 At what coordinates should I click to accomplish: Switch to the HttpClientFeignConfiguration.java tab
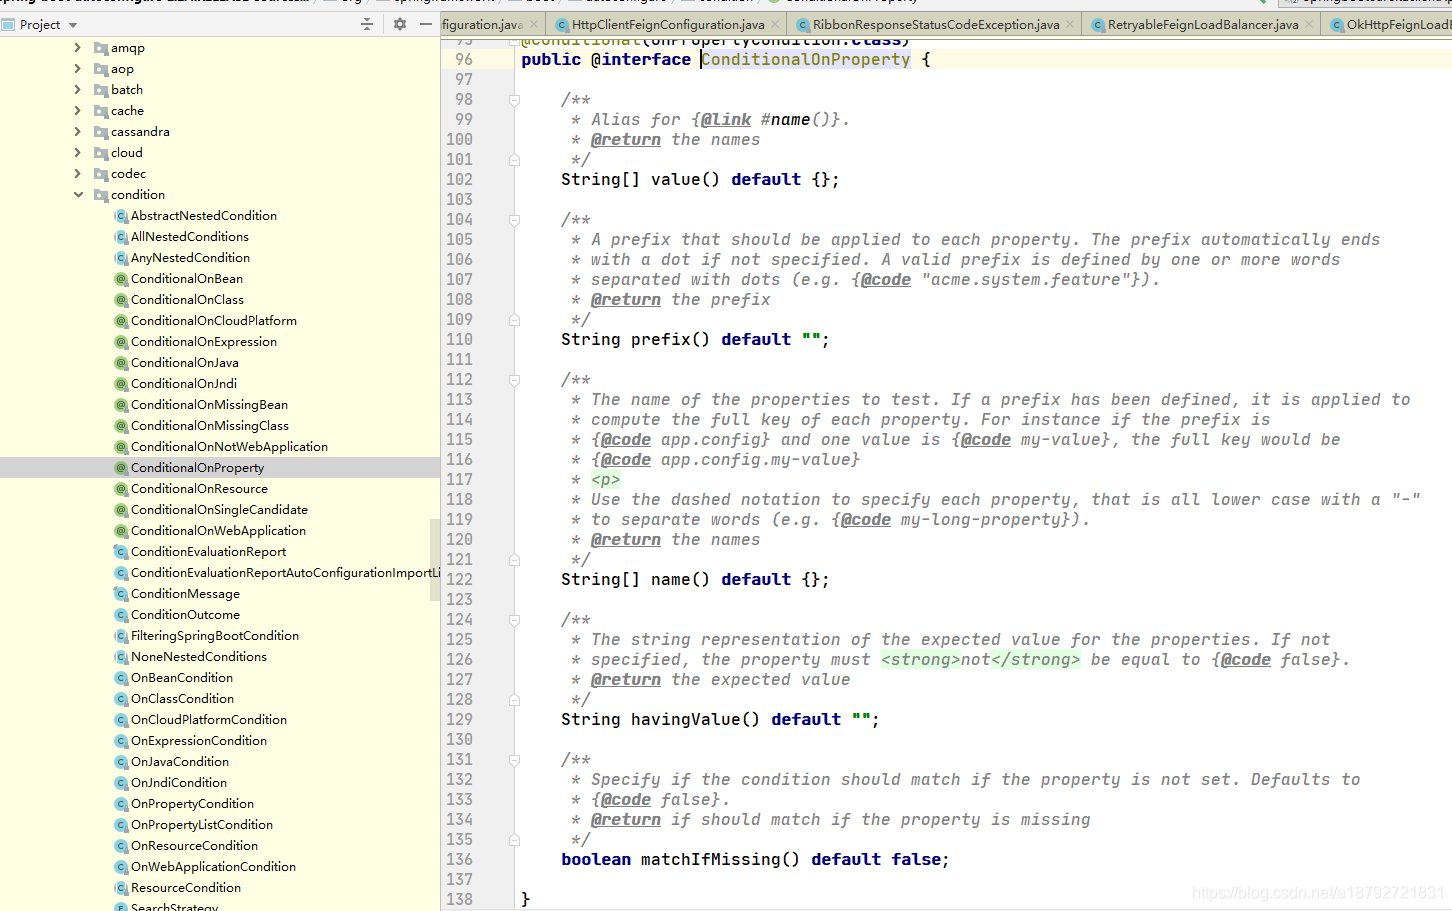[667, 25]
